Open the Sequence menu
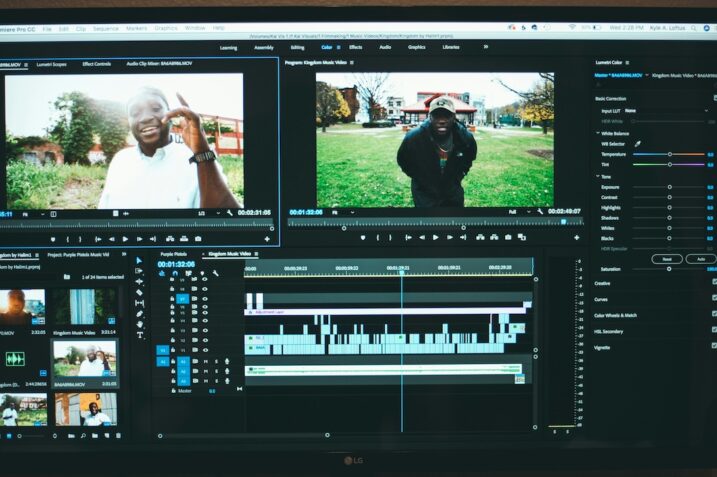Screen dimensions: 717x477 106,28
